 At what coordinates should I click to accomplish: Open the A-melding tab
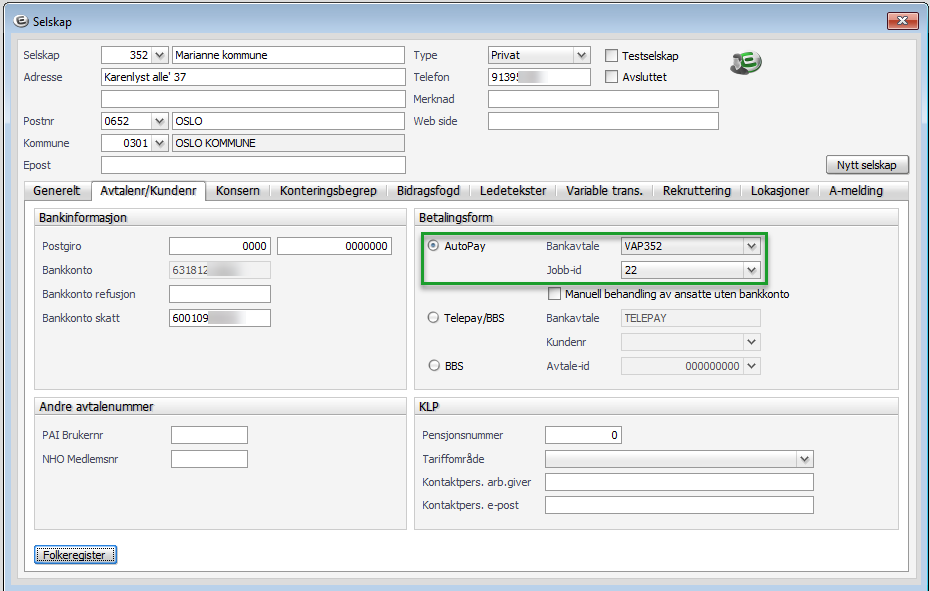pos(856,190)
